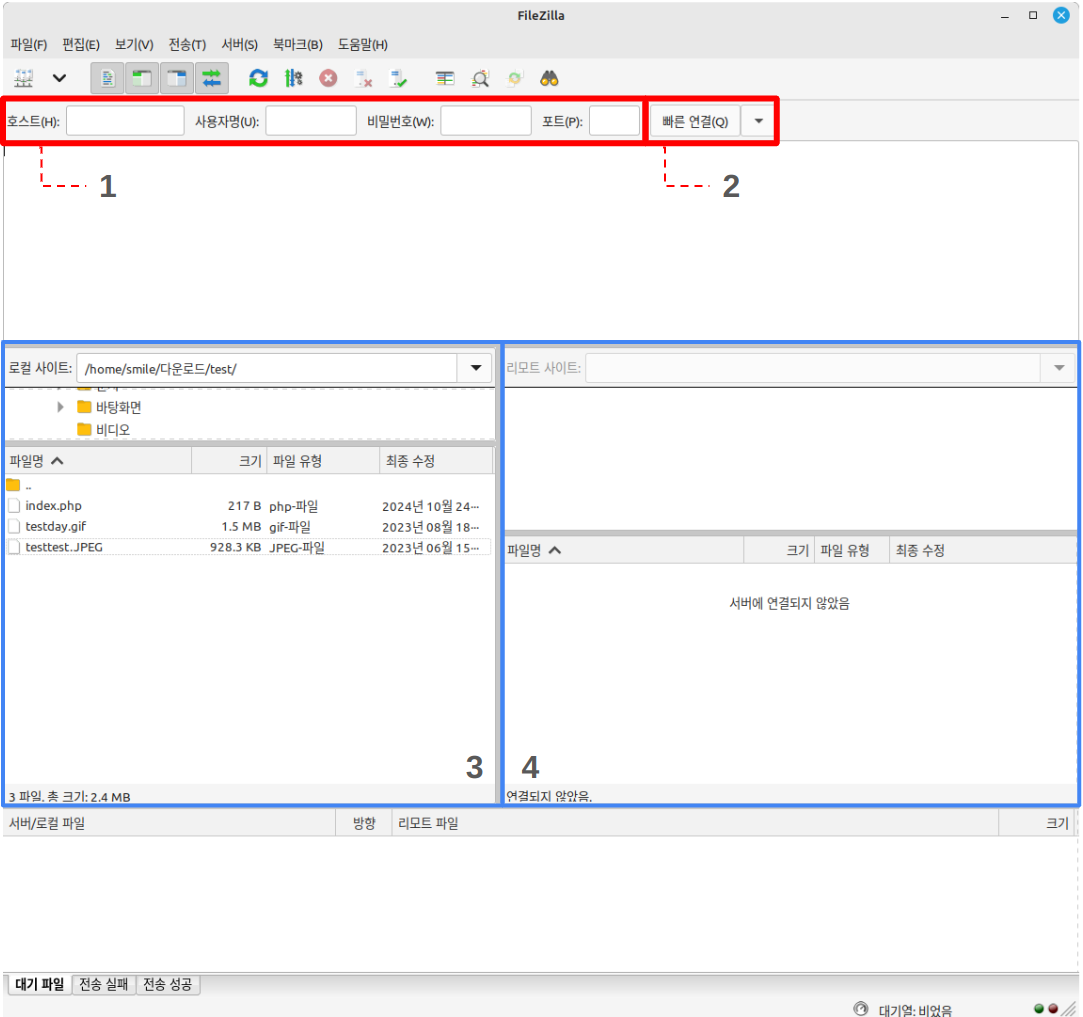Expand the Site Manager dropdown arrow
1083x1017 pixels.
[x=59, y=78]
